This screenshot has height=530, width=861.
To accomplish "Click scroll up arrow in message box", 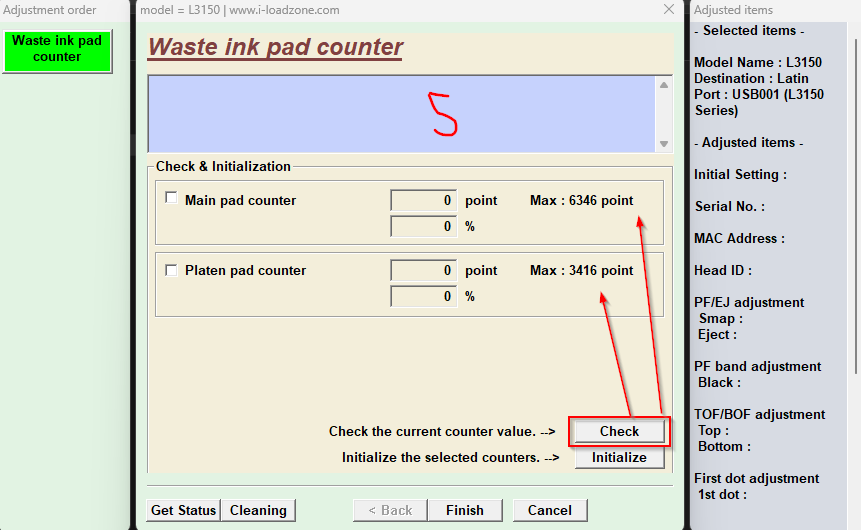I will click(662, 85).
